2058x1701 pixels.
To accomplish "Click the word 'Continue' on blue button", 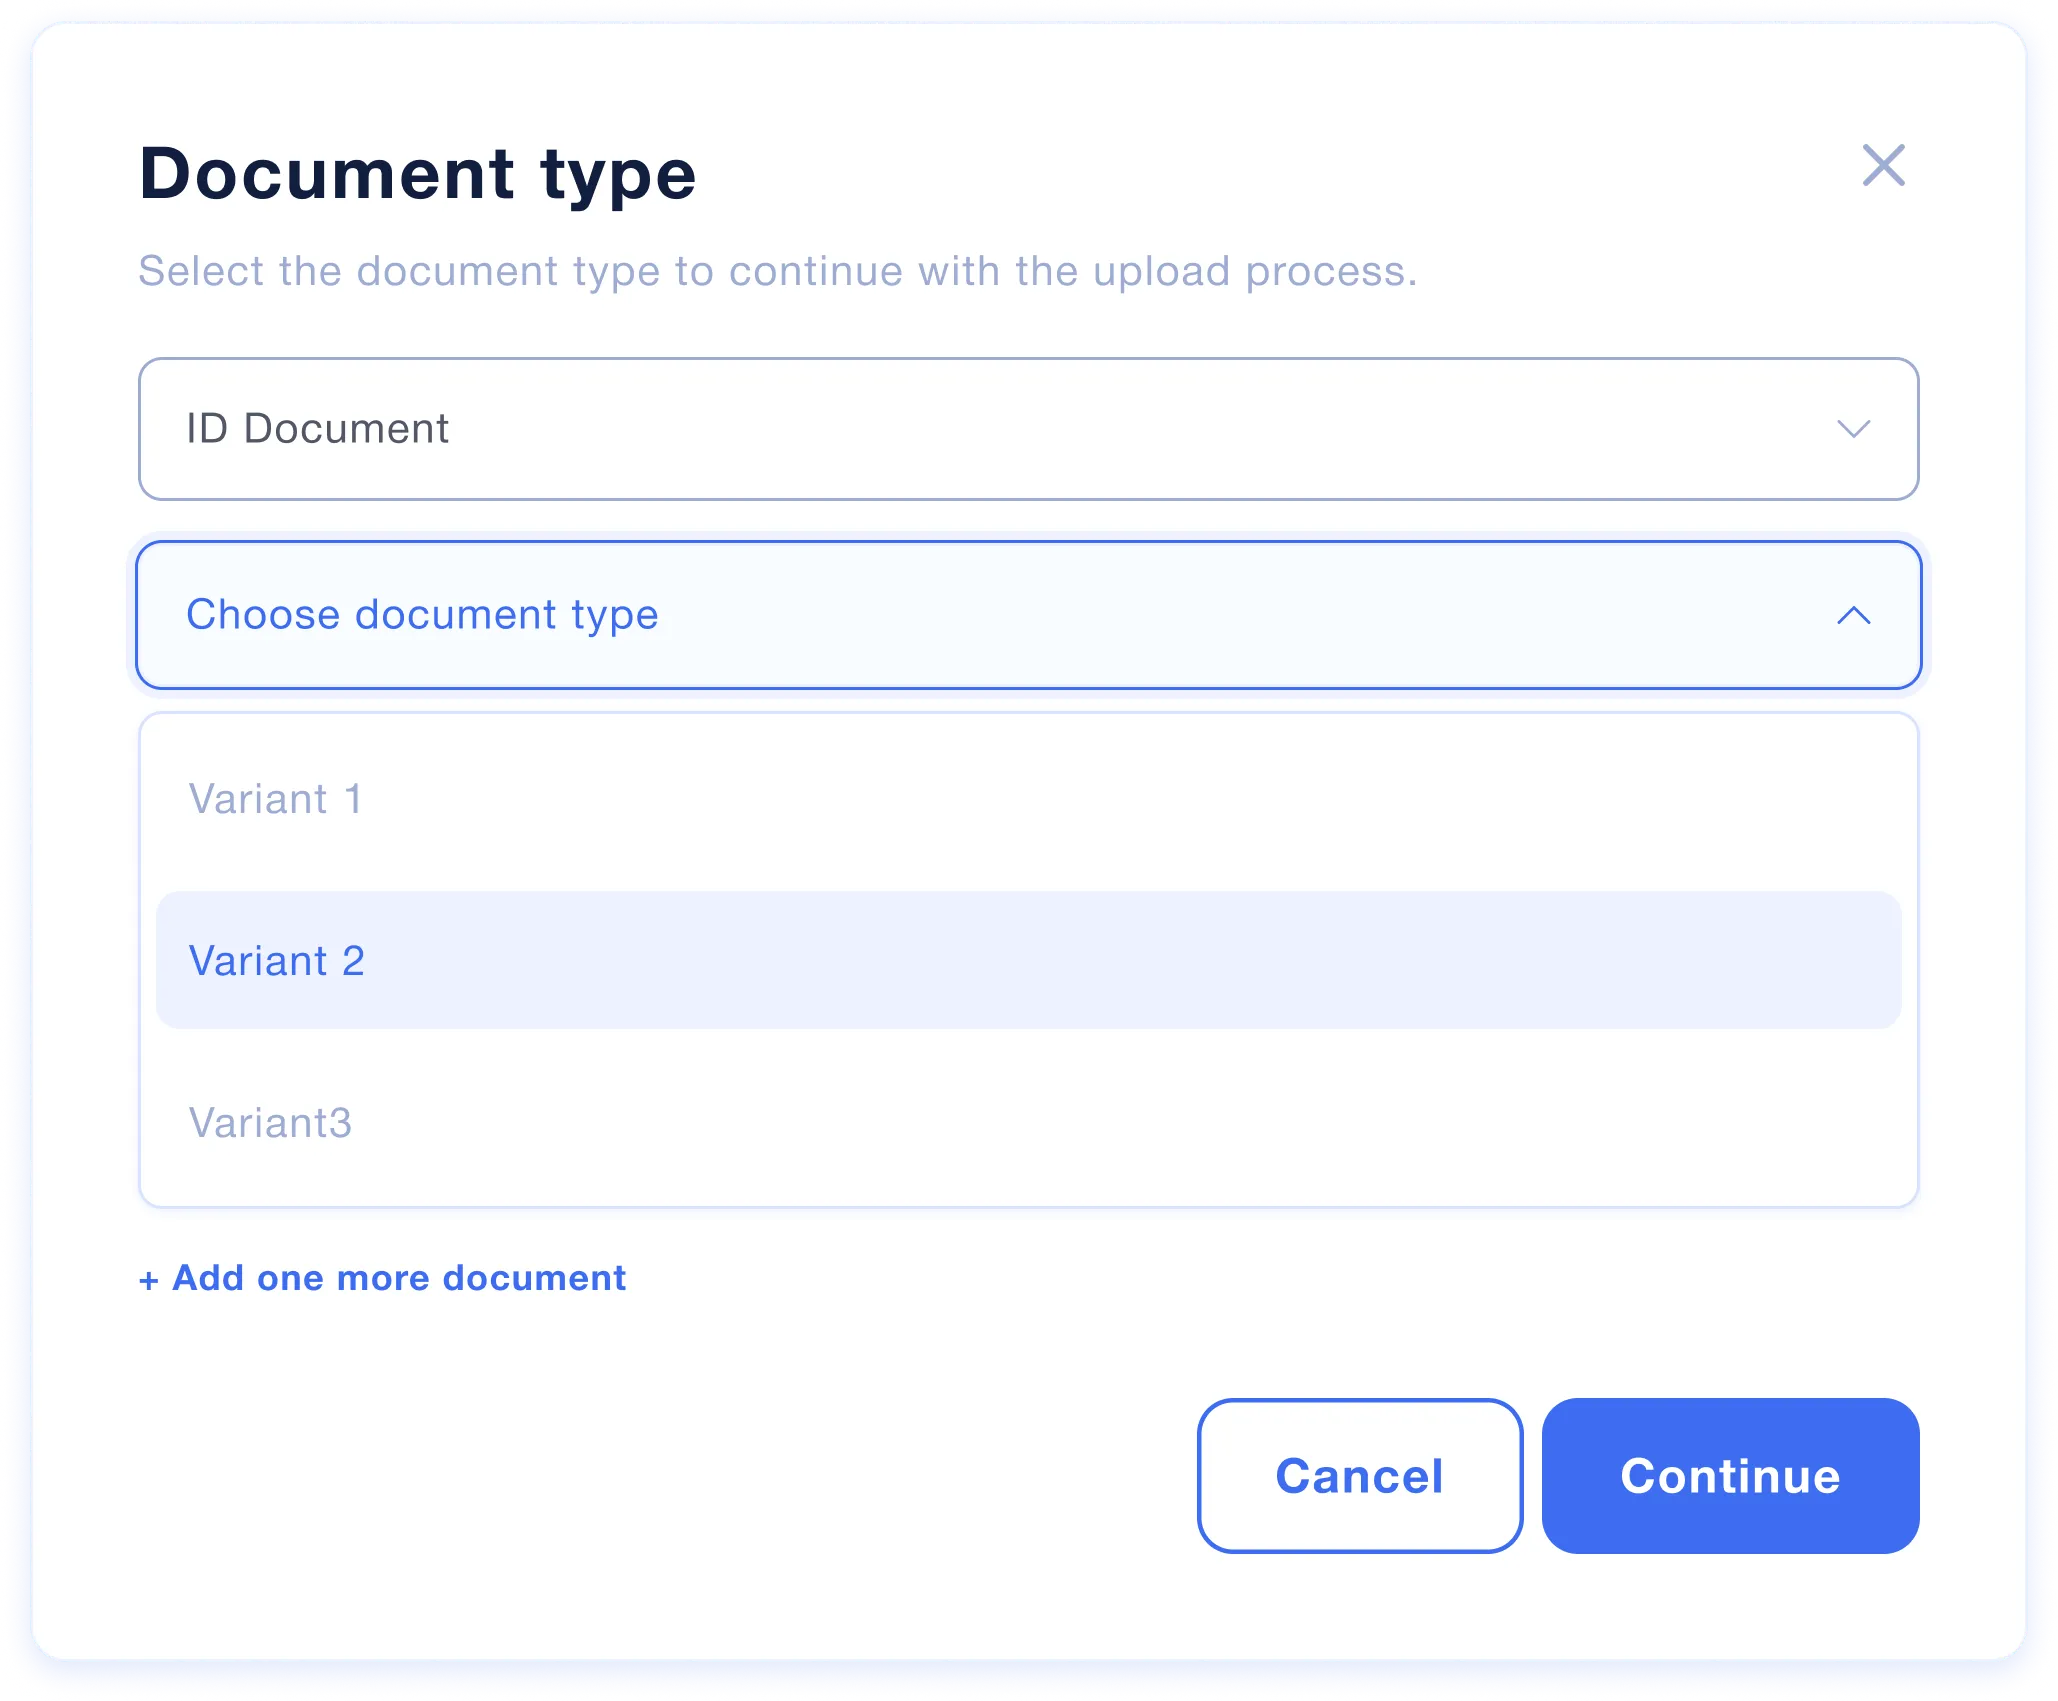I will (x=1730, y=1476).
